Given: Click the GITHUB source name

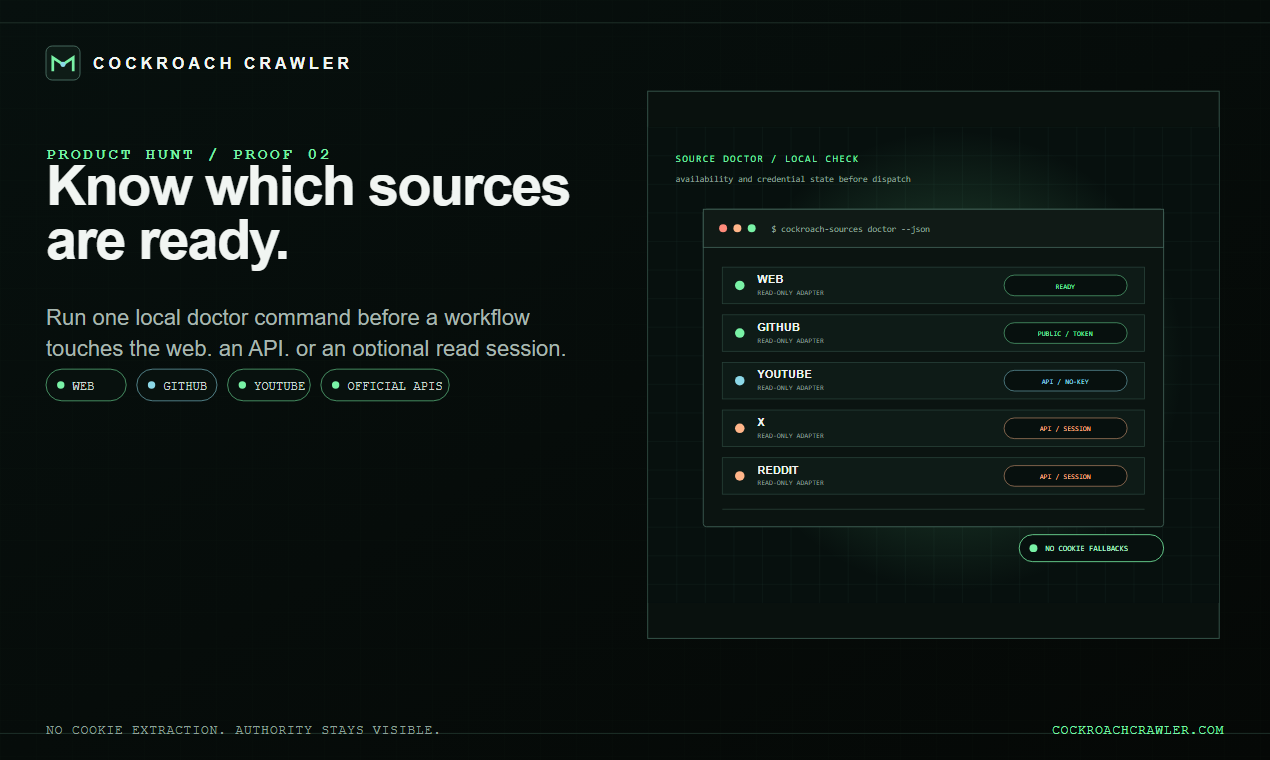Looking at the screenshot, I should 778,327.
